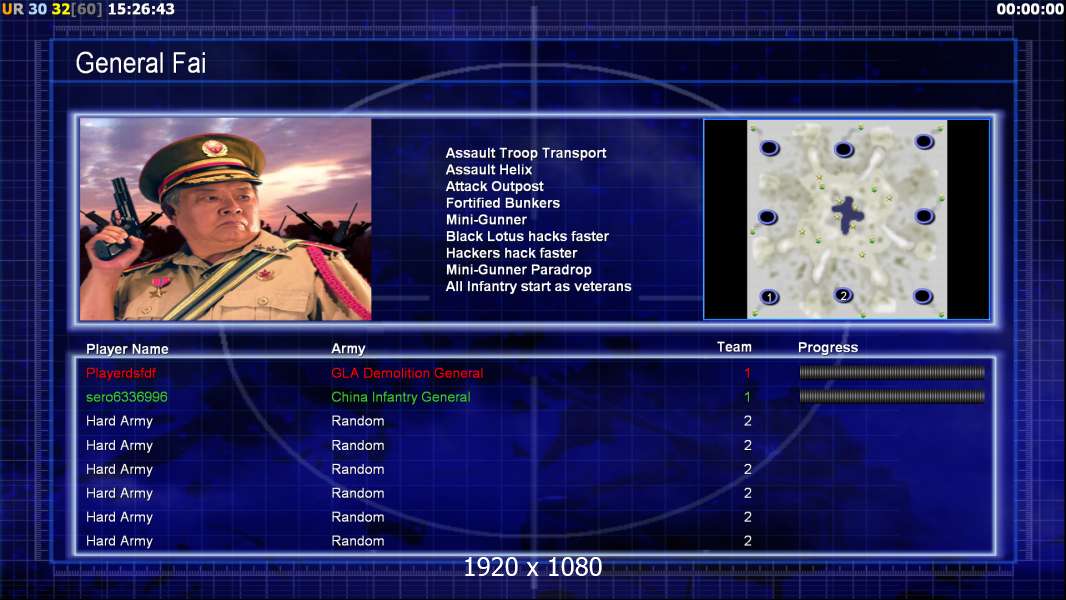Click the "UR" indicator in overlay
Viewport: 1066px width, 600px height.
point(12,9)
